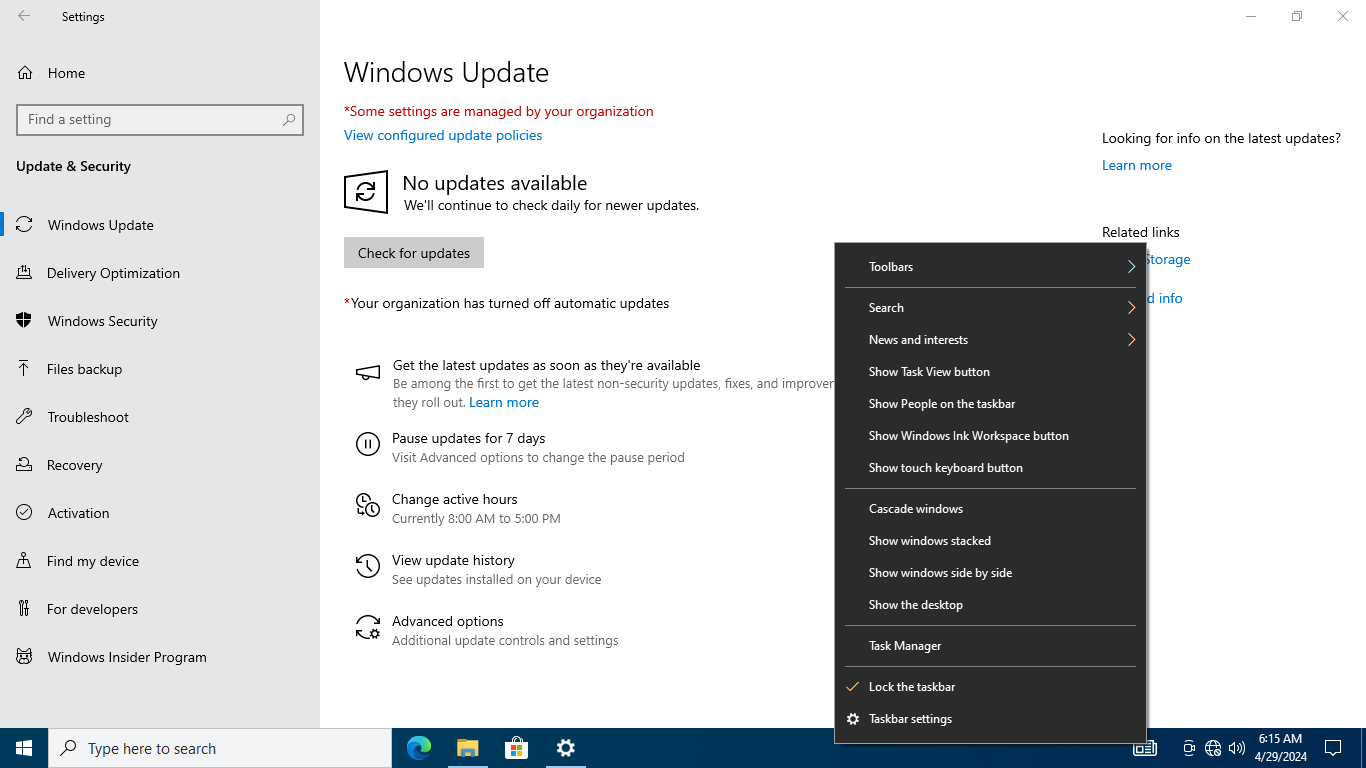Open File Explorer from the taskbar

[x=467, y=748]
